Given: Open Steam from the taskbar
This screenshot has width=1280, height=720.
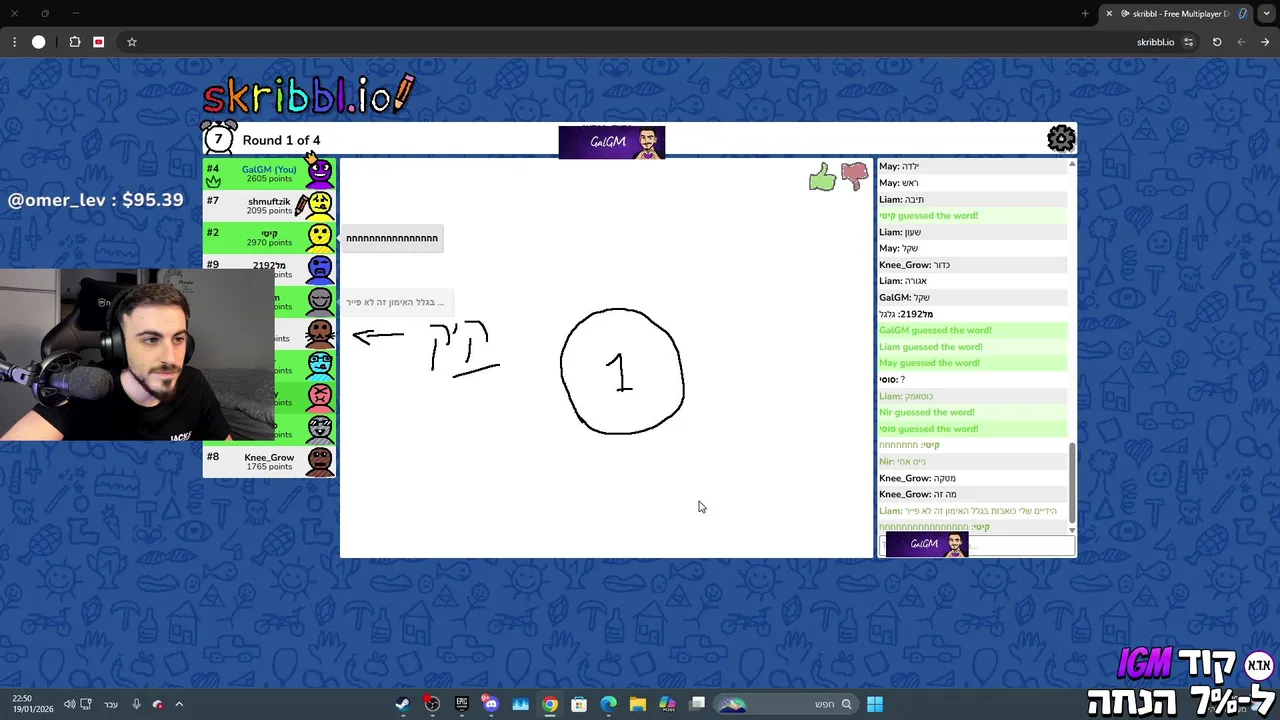Looking at the screenshot, I should (x=402, y=704).
